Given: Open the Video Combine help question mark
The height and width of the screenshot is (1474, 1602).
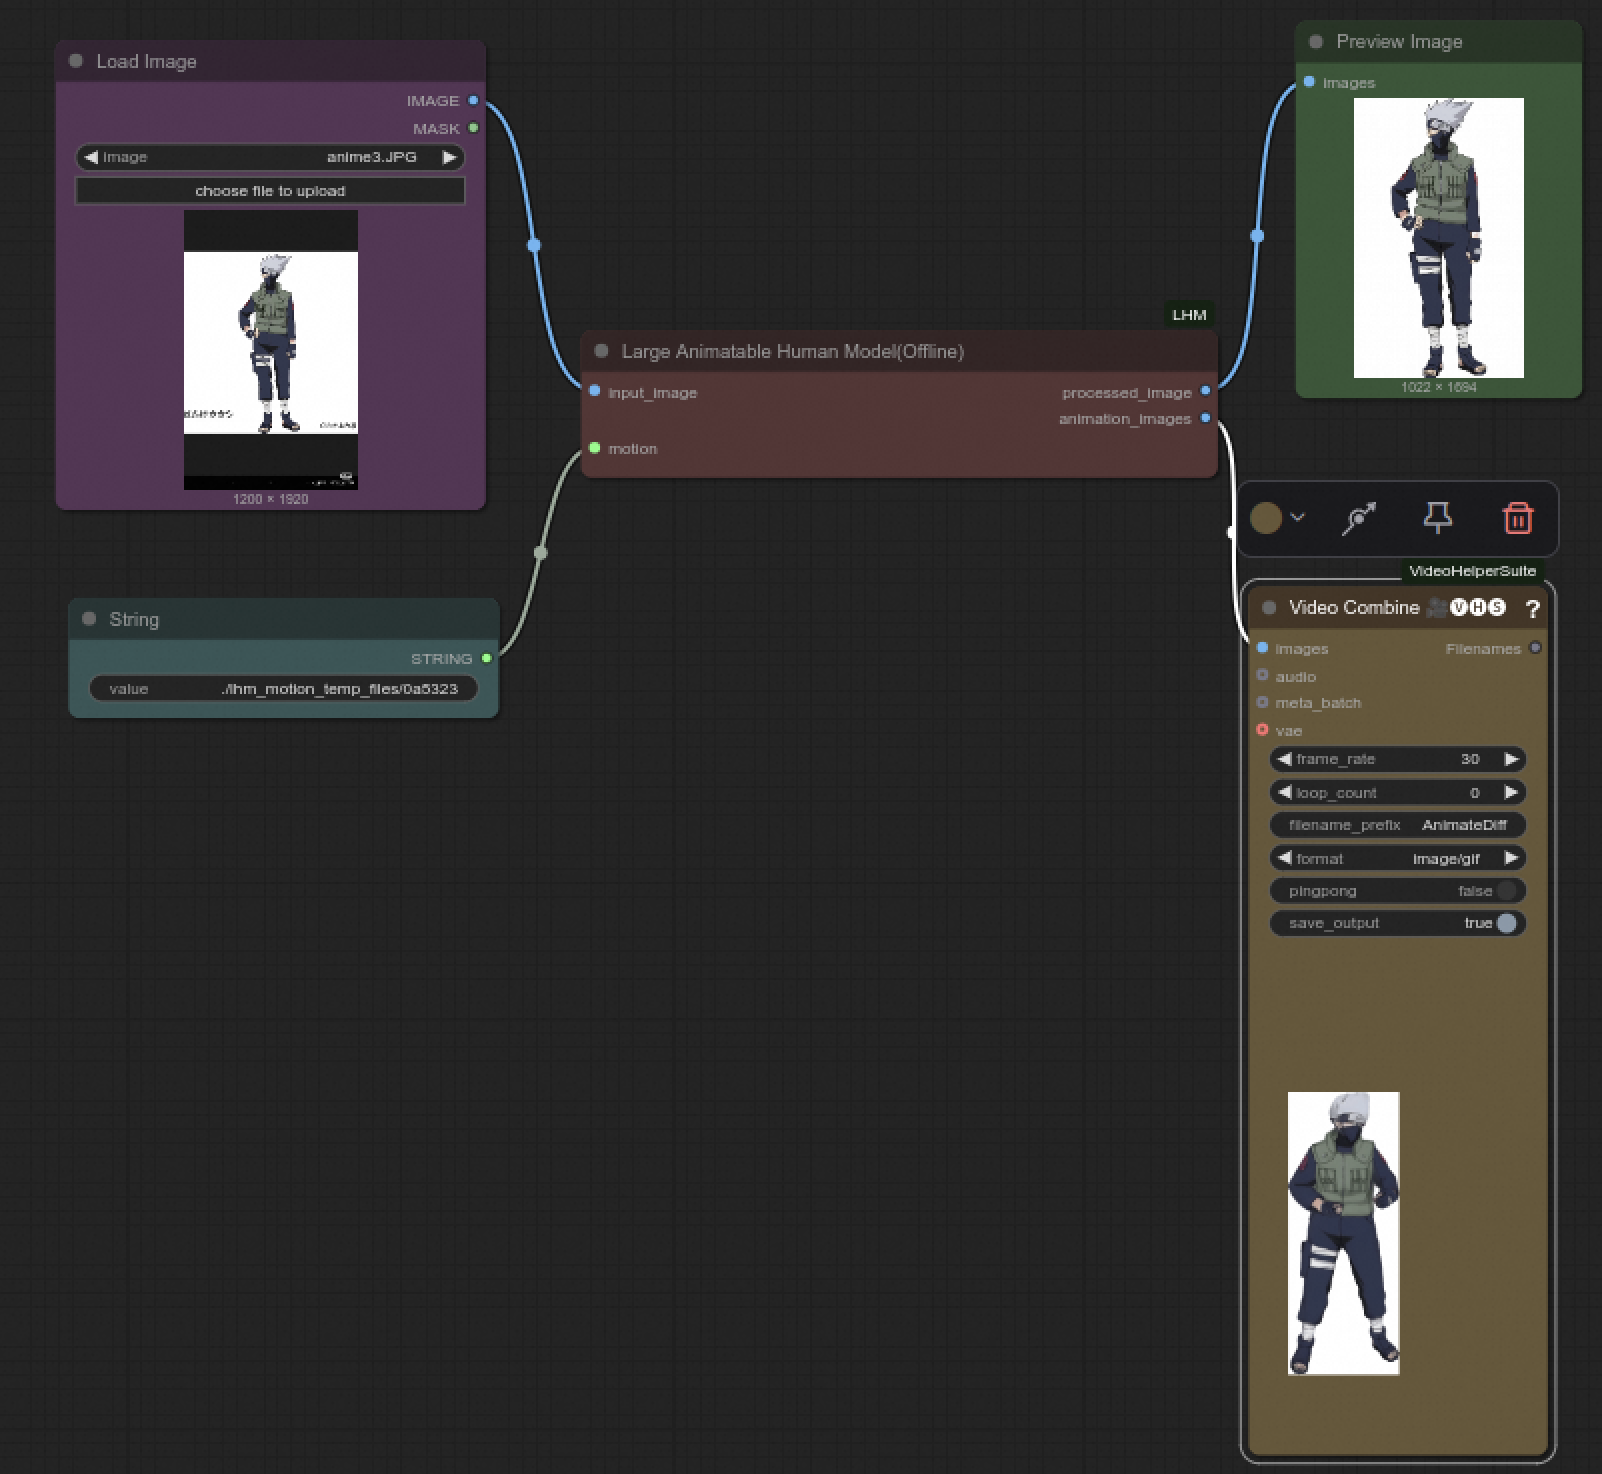Looking at the screenshot, I should [x=1533, y=608].
